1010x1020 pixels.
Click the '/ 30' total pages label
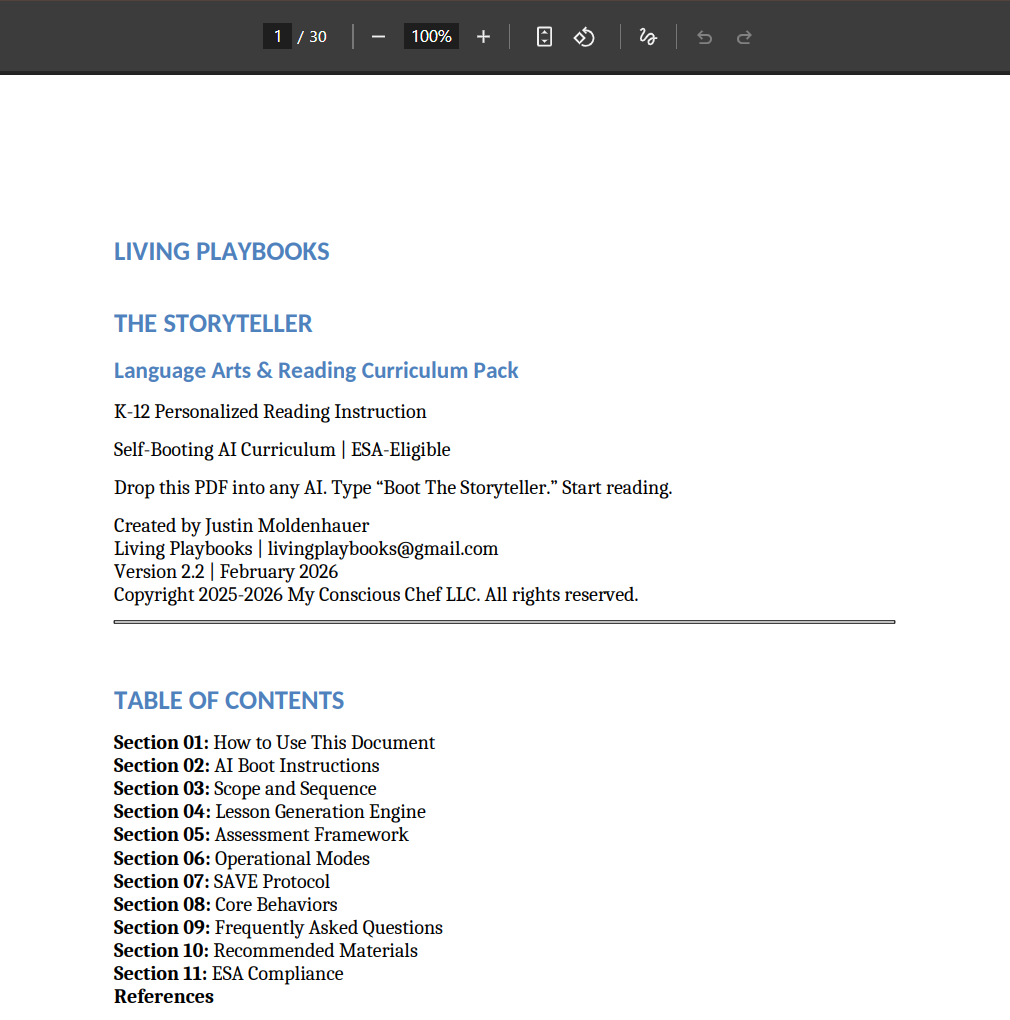coord(312,37)
